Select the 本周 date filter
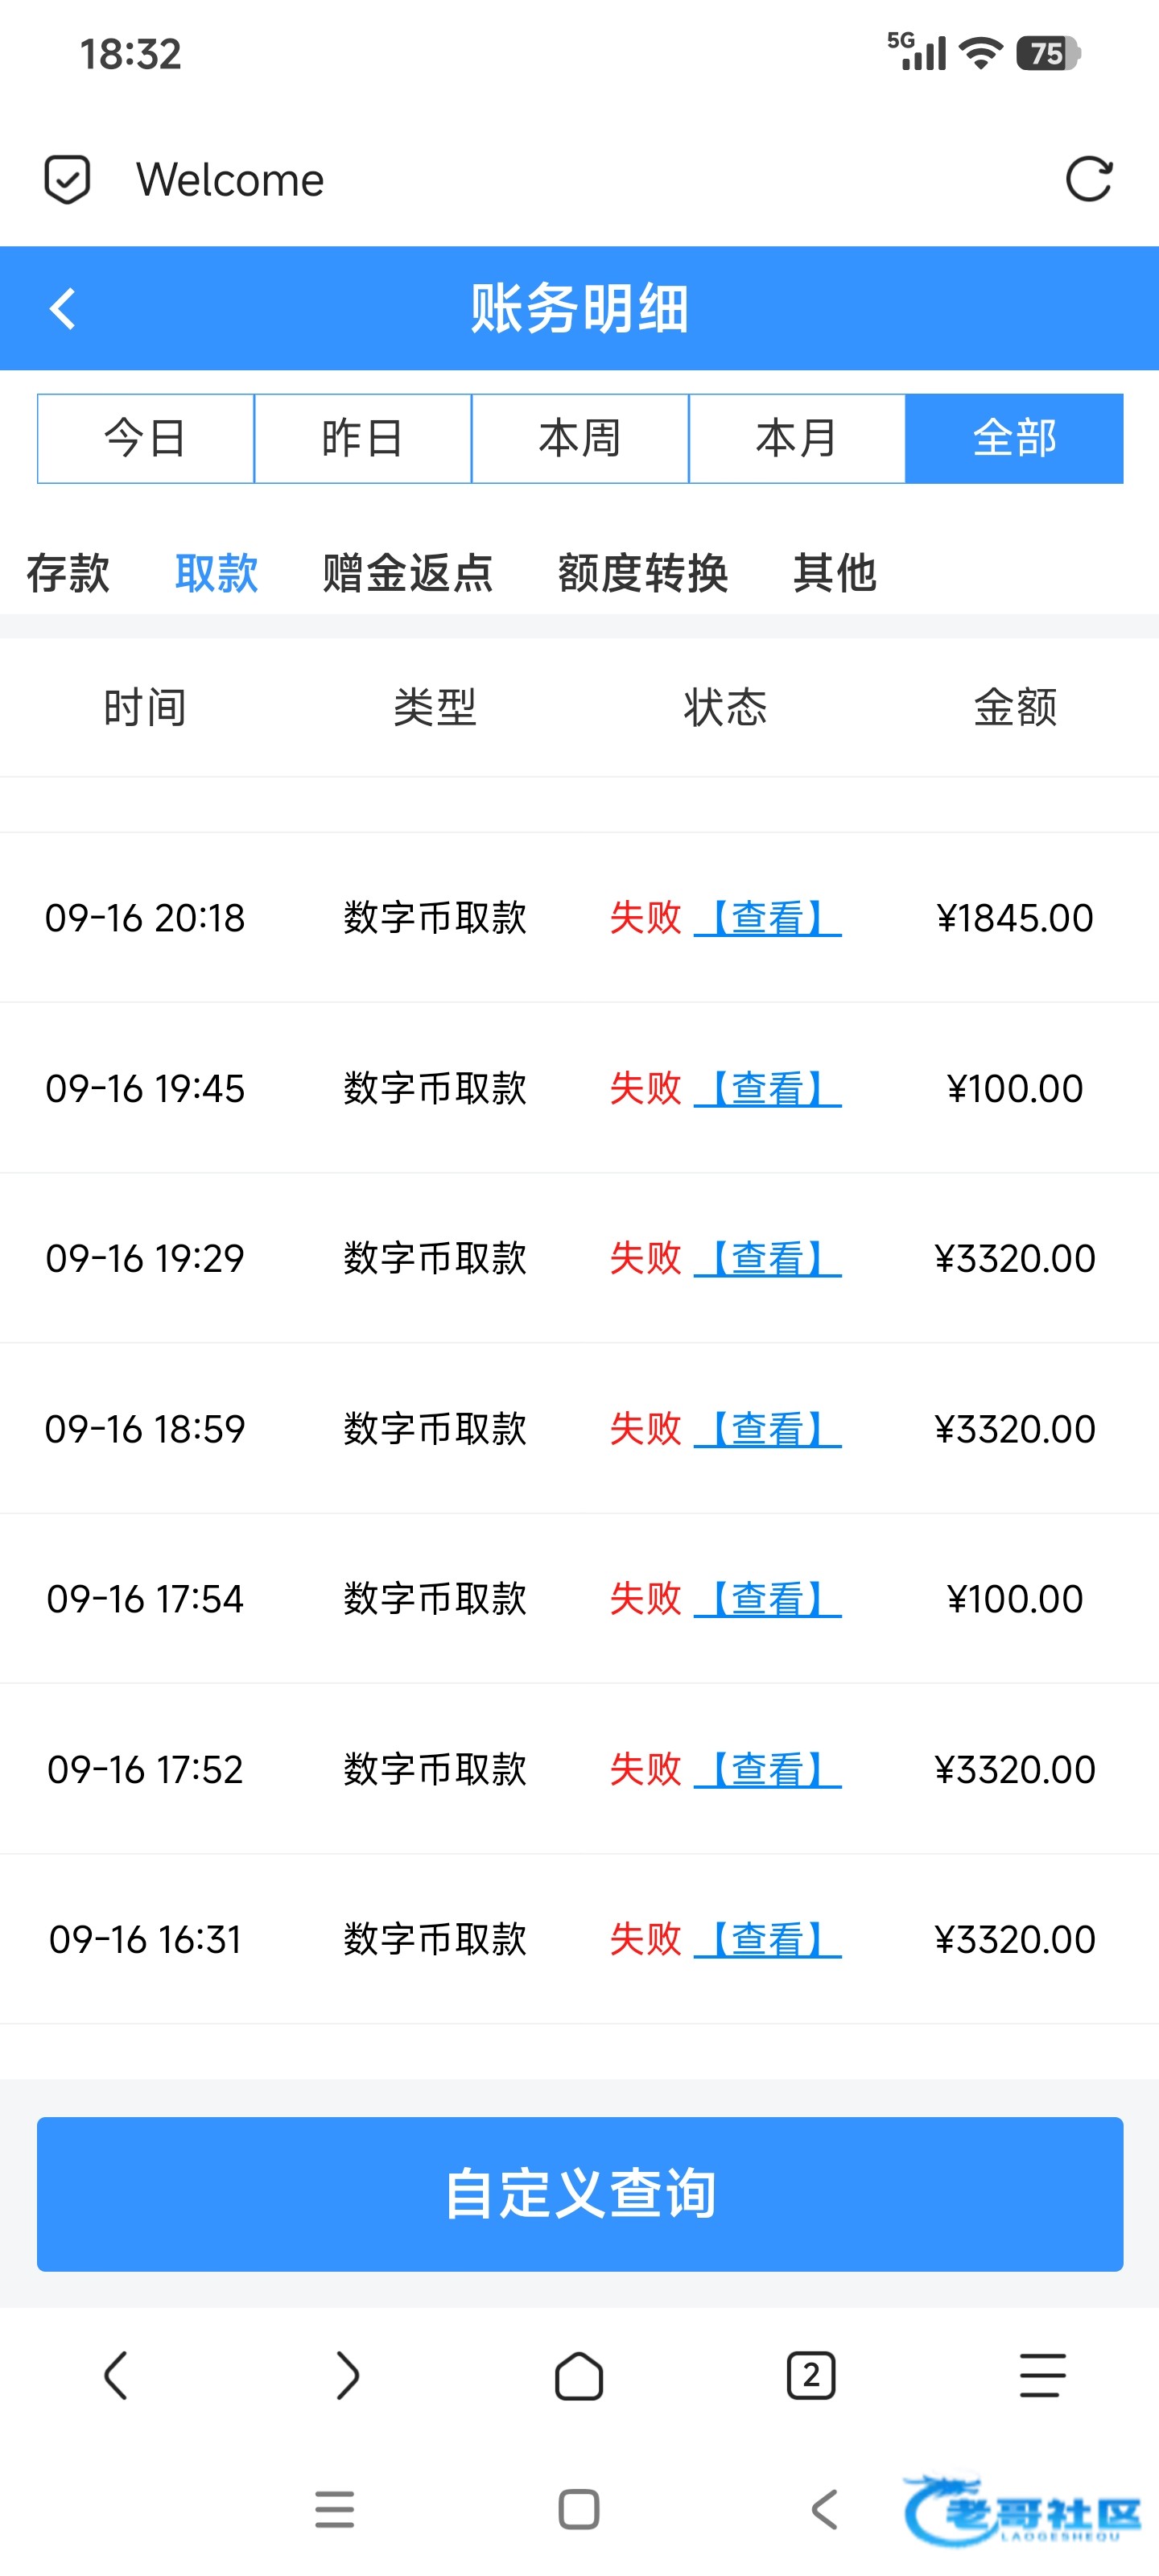The width and height of the screenshot is (1159, 2576). click(x=580, y=439)
